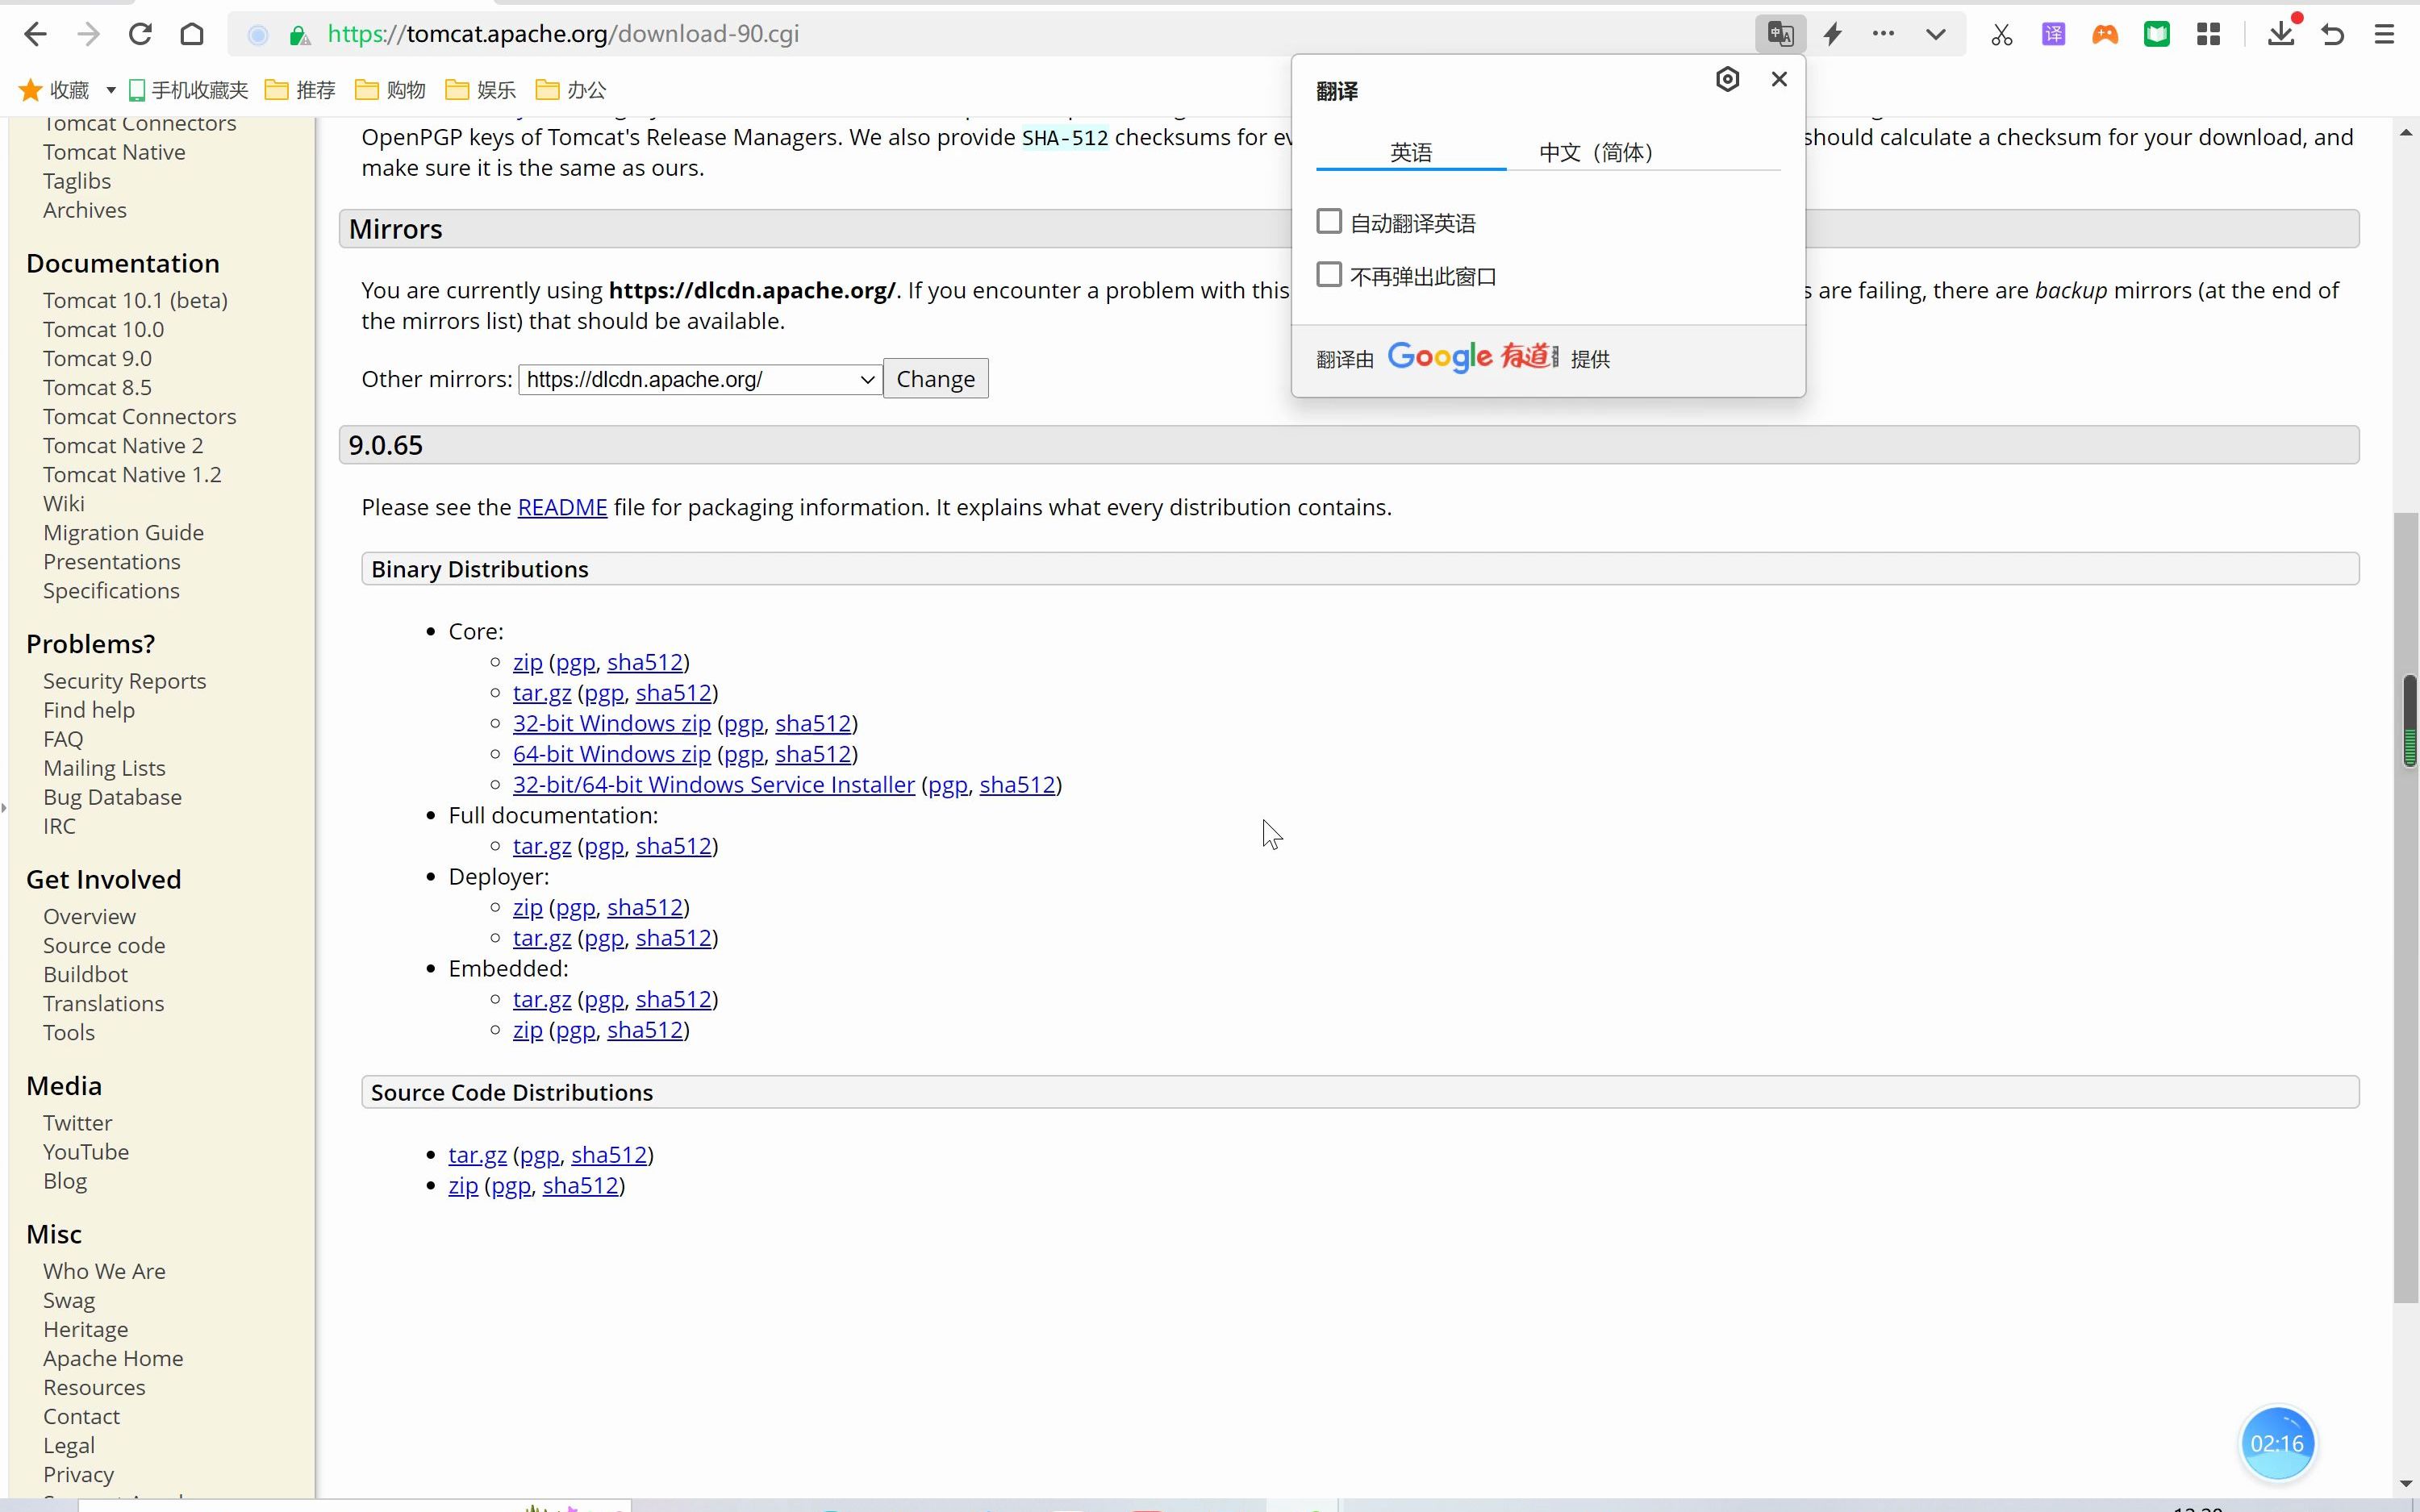Viewport: 2420px width, 1512px height.
Task: Click Core zip download link
Action: coord(528,662)
